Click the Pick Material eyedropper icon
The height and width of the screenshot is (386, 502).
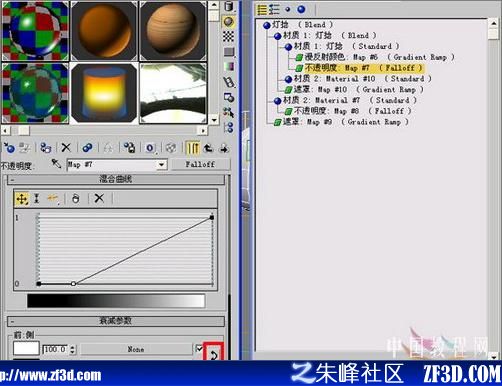click(x=56, y=163)
